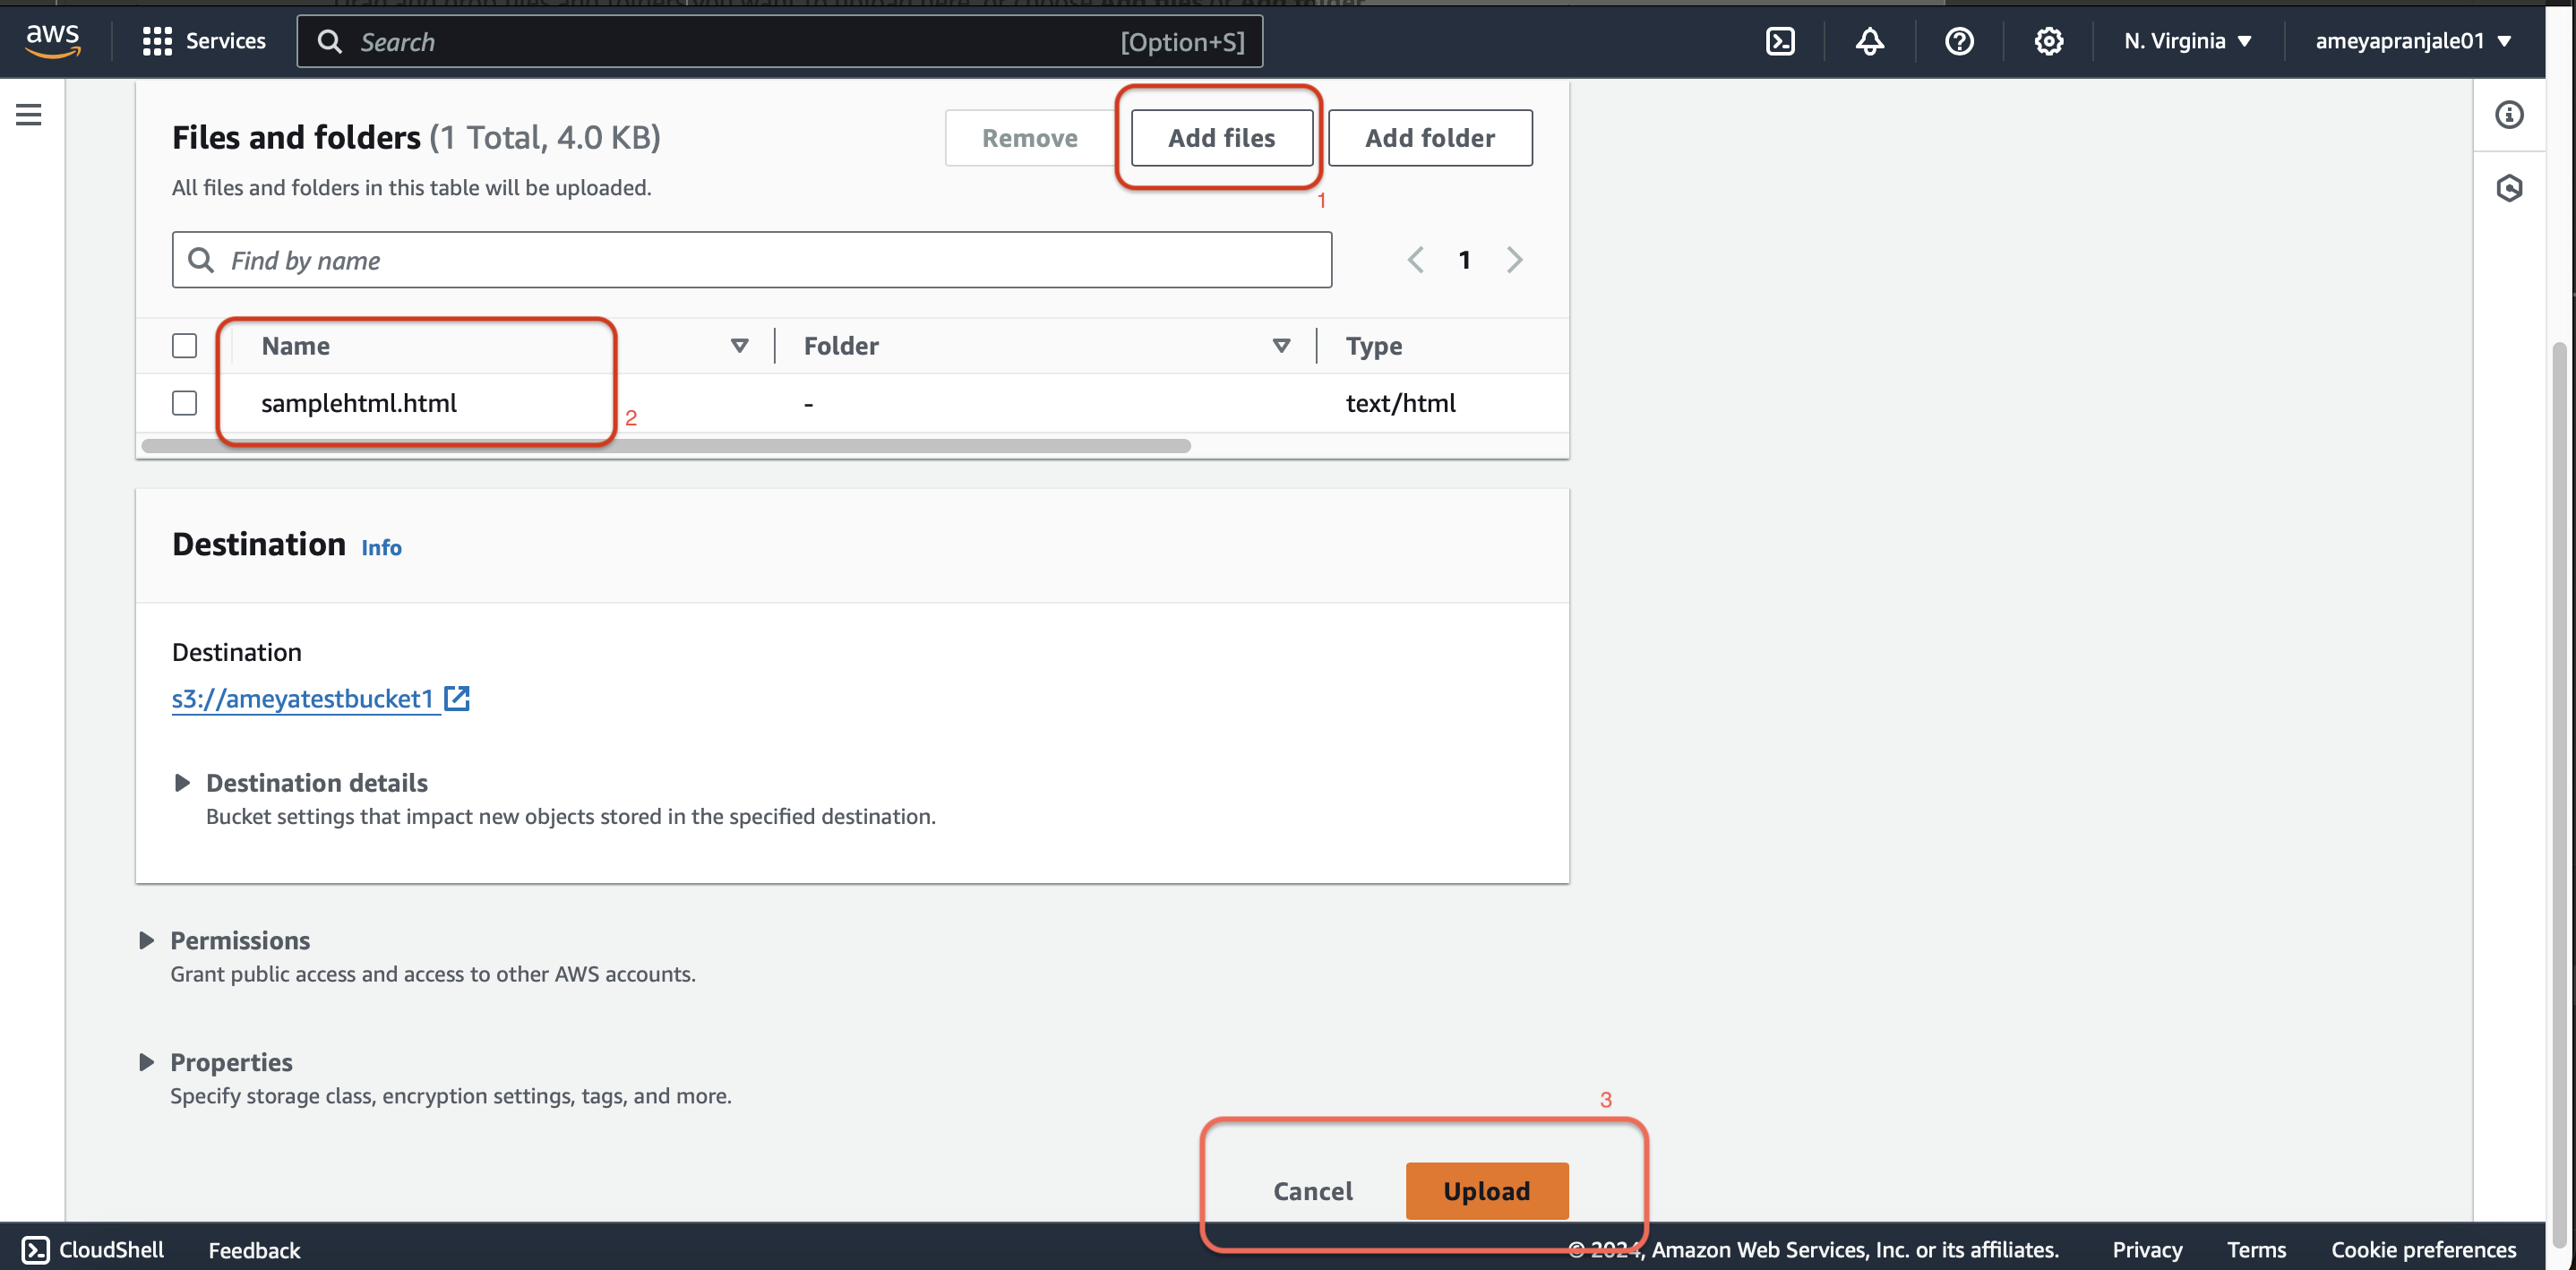
Task: Open the hexagon tools icon on the right sidebar
Action: click(2508, 188)
